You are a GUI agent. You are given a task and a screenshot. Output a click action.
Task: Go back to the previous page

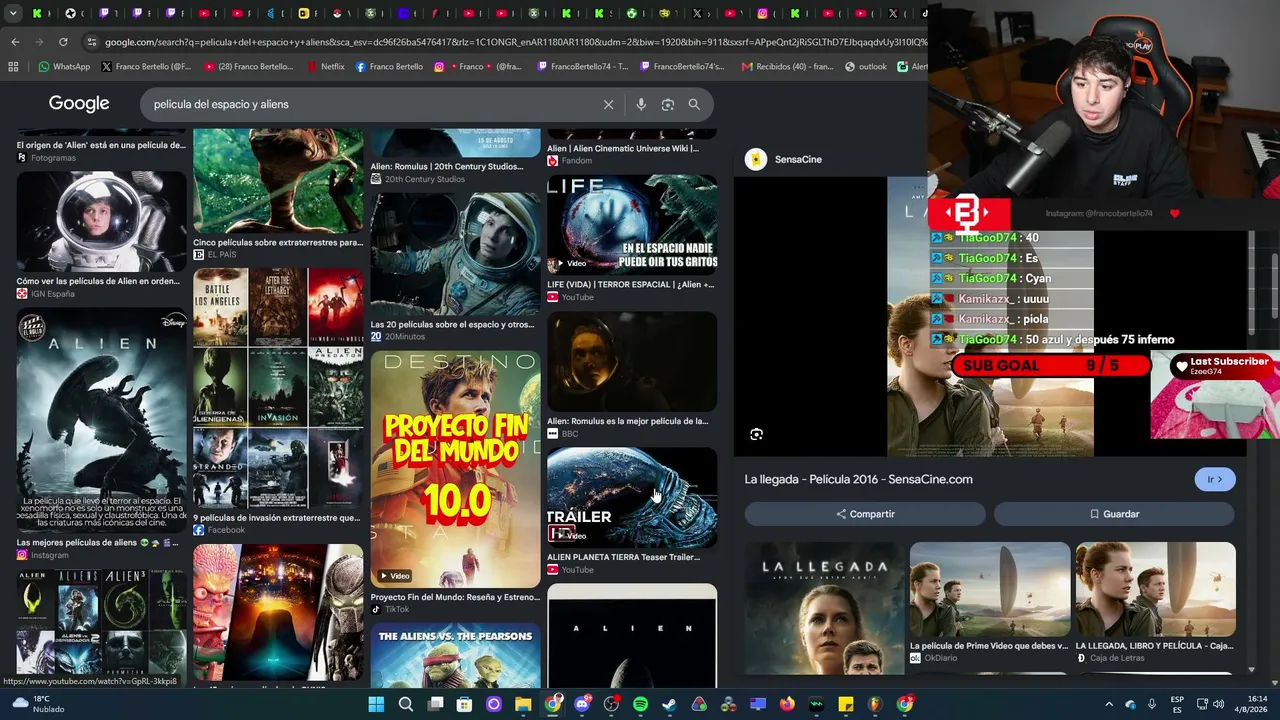[x=15, y=42]
